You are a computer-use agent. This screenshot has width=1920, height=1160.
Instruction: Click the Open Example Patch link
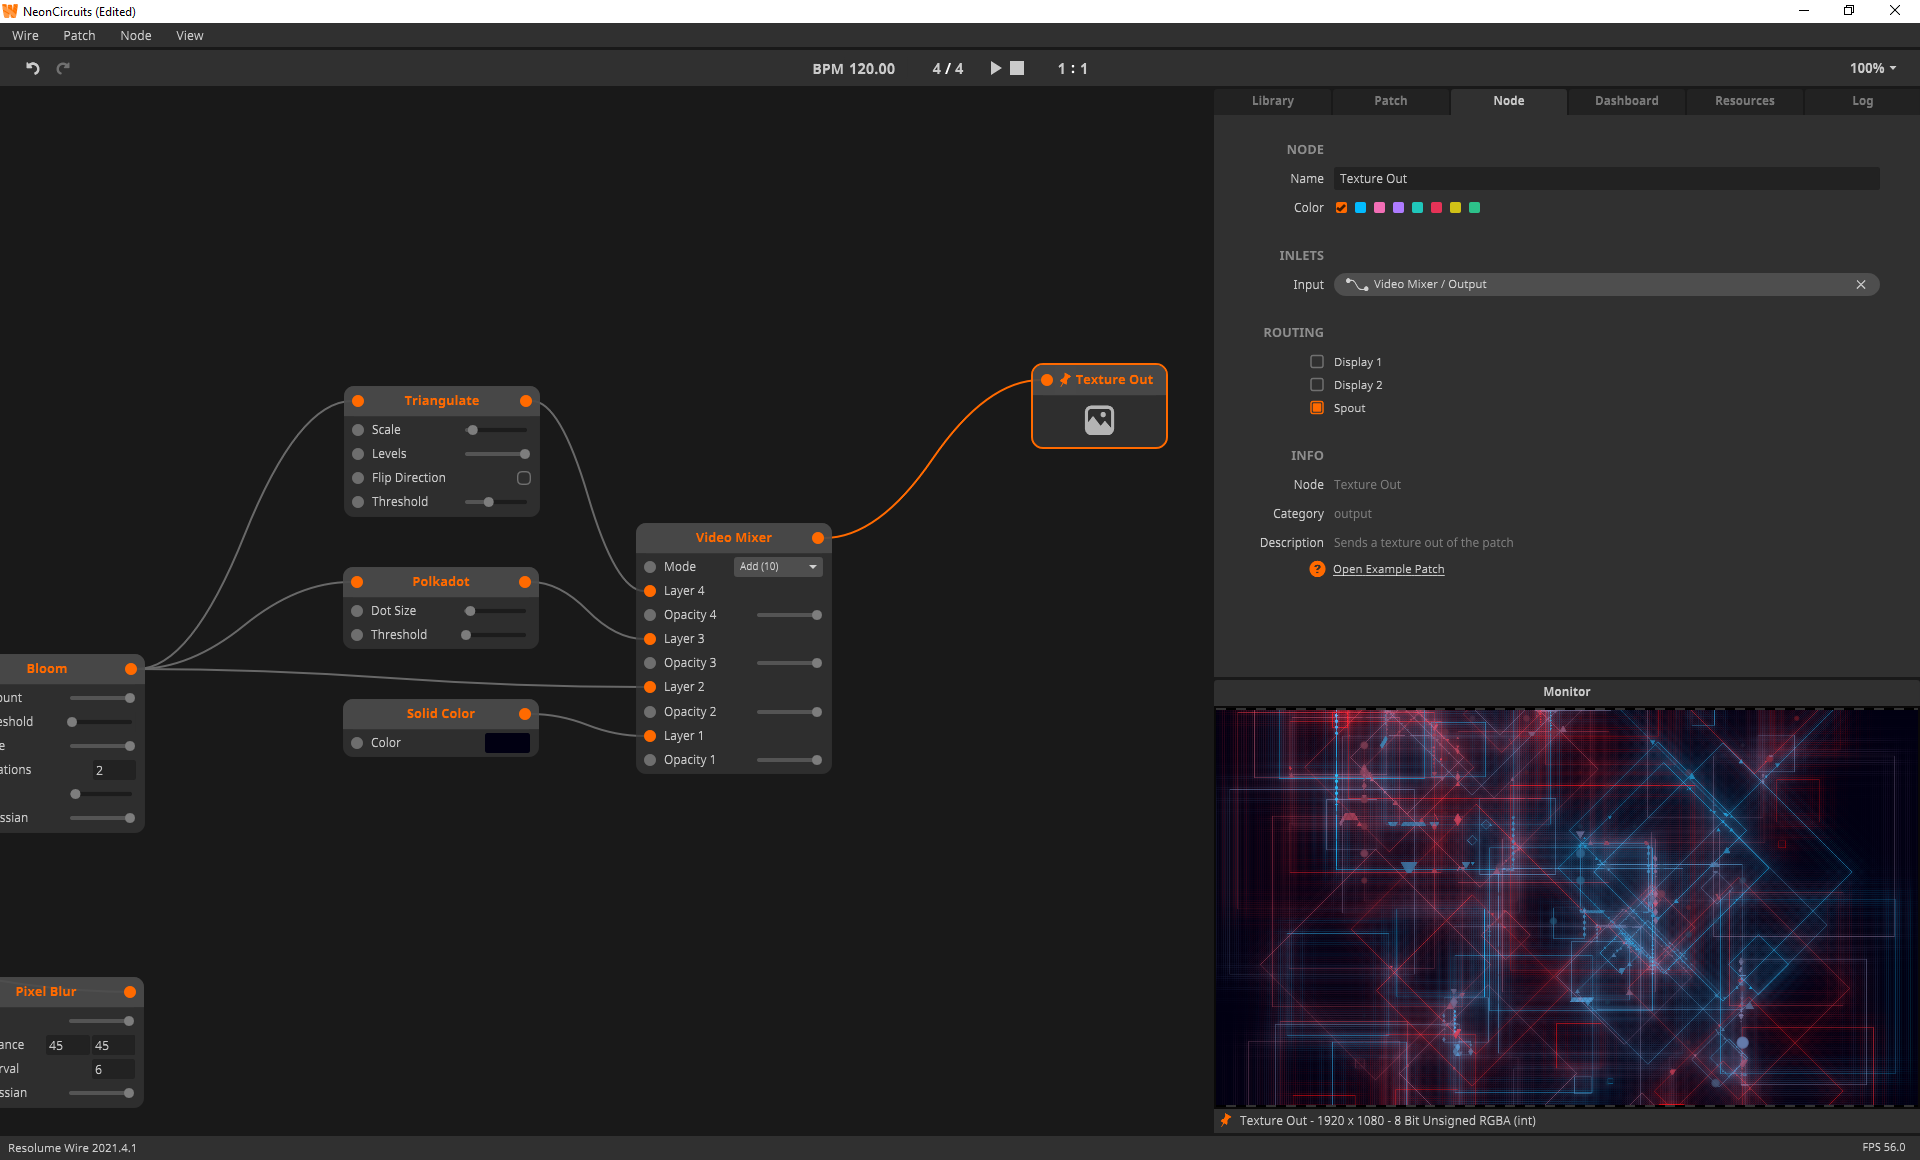click(x=1388, y=569)
